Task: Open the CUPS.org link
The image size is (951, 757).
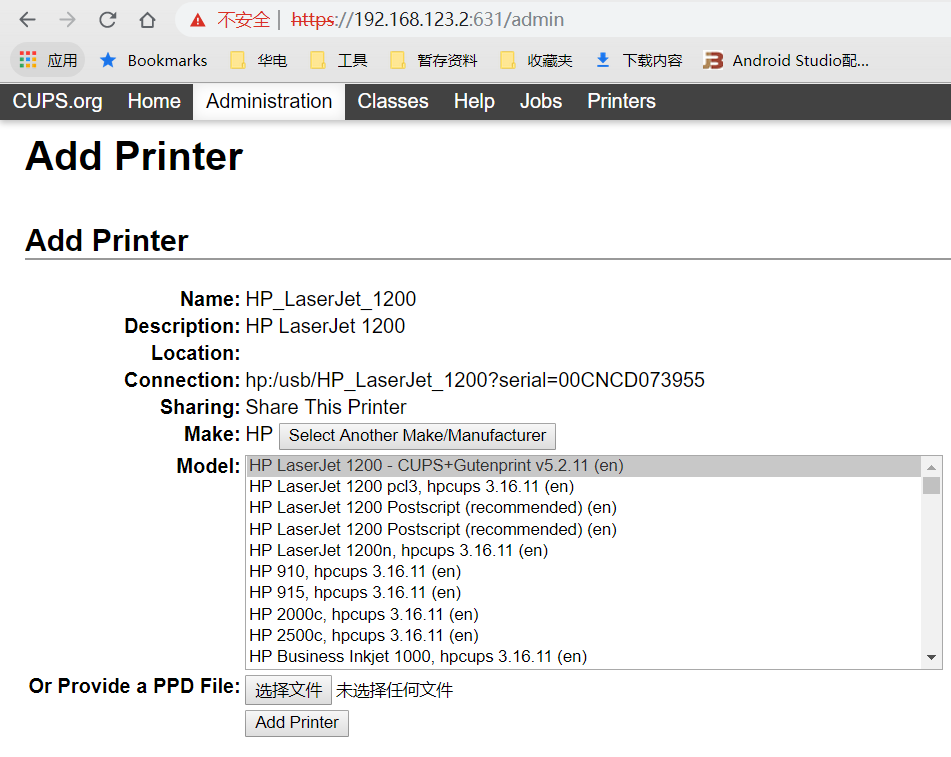Action: click(58, 101)
